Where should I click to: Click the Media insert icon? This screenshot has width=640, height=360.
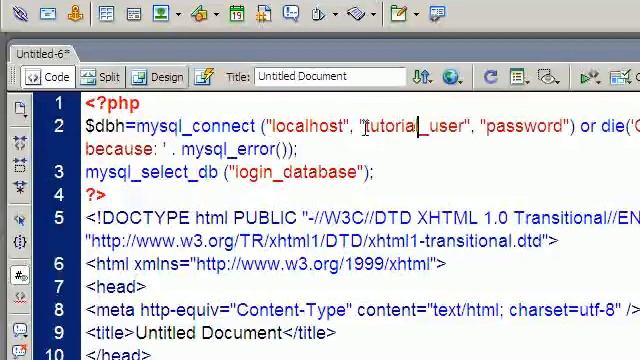point(199,14)
